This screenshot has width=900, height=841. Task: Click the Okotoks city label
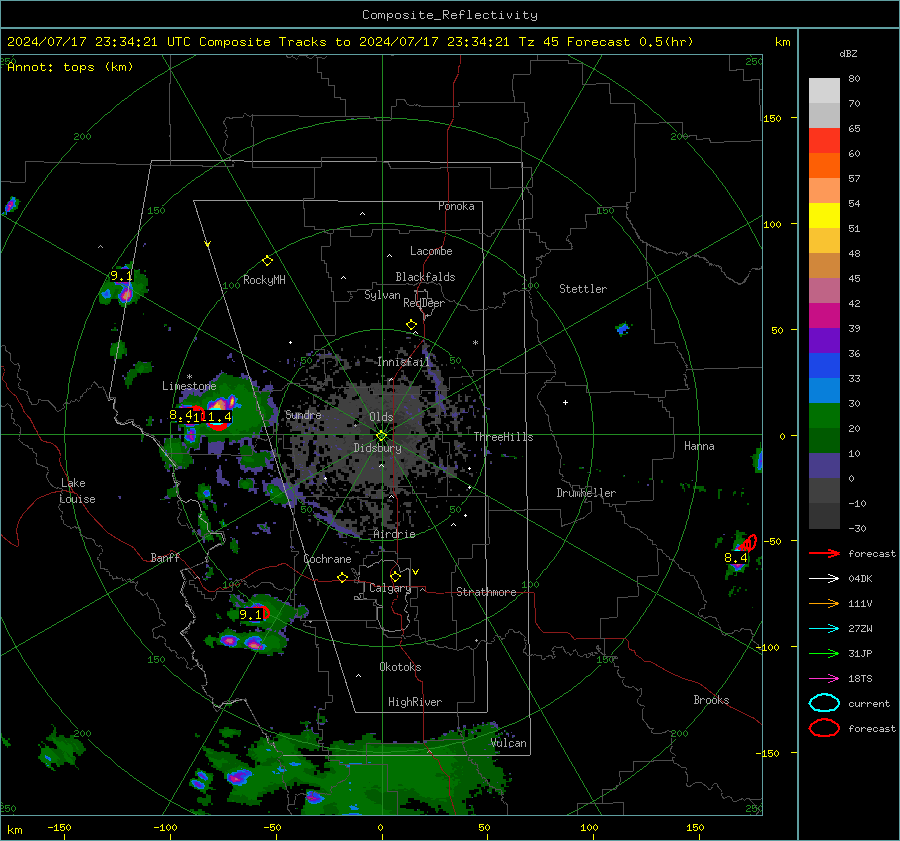tap(400, 667)
